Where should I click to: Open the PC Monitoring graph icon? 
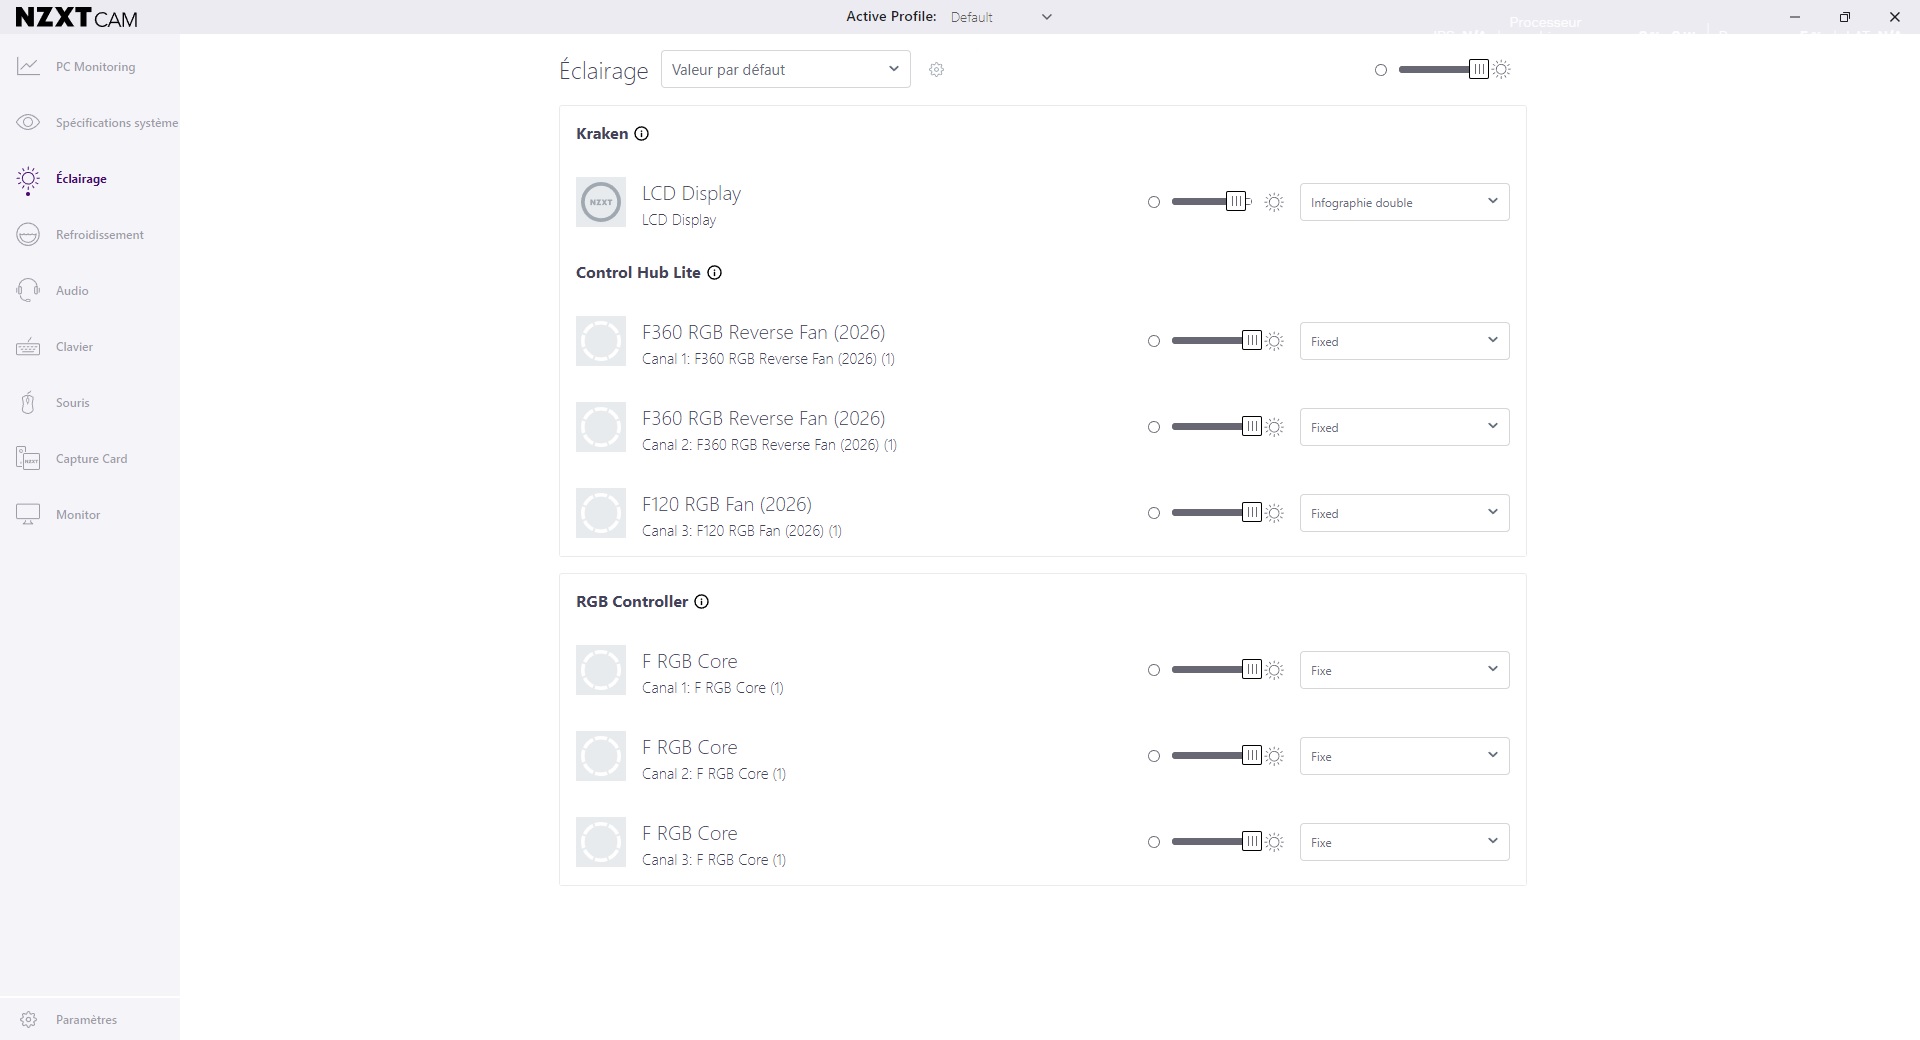point(28,67)
